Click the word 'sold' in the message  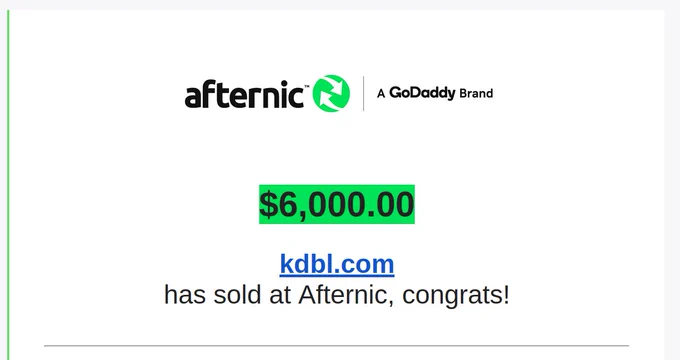click(x=237, y=295)
